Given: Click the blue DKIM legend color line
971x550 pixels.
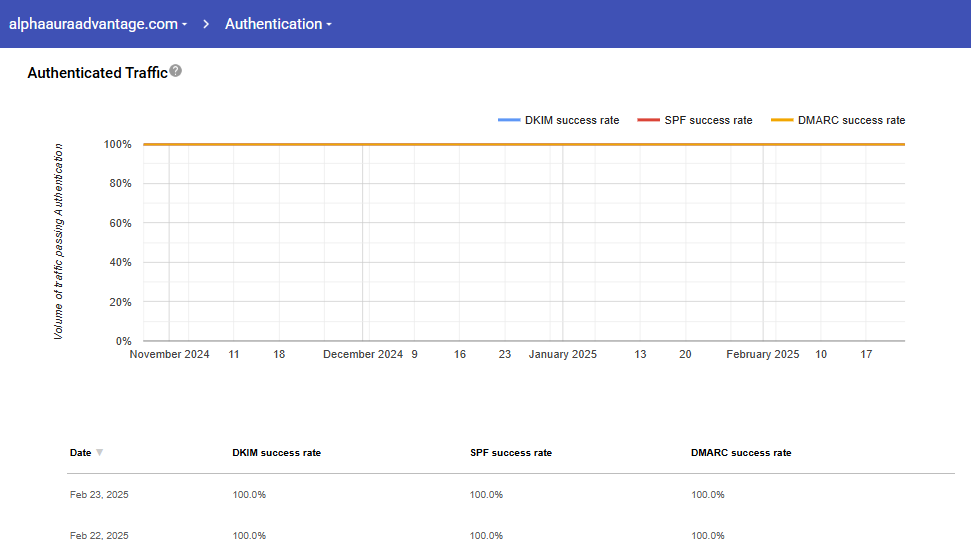Looking at the screenshot, I should click(508, 120).
